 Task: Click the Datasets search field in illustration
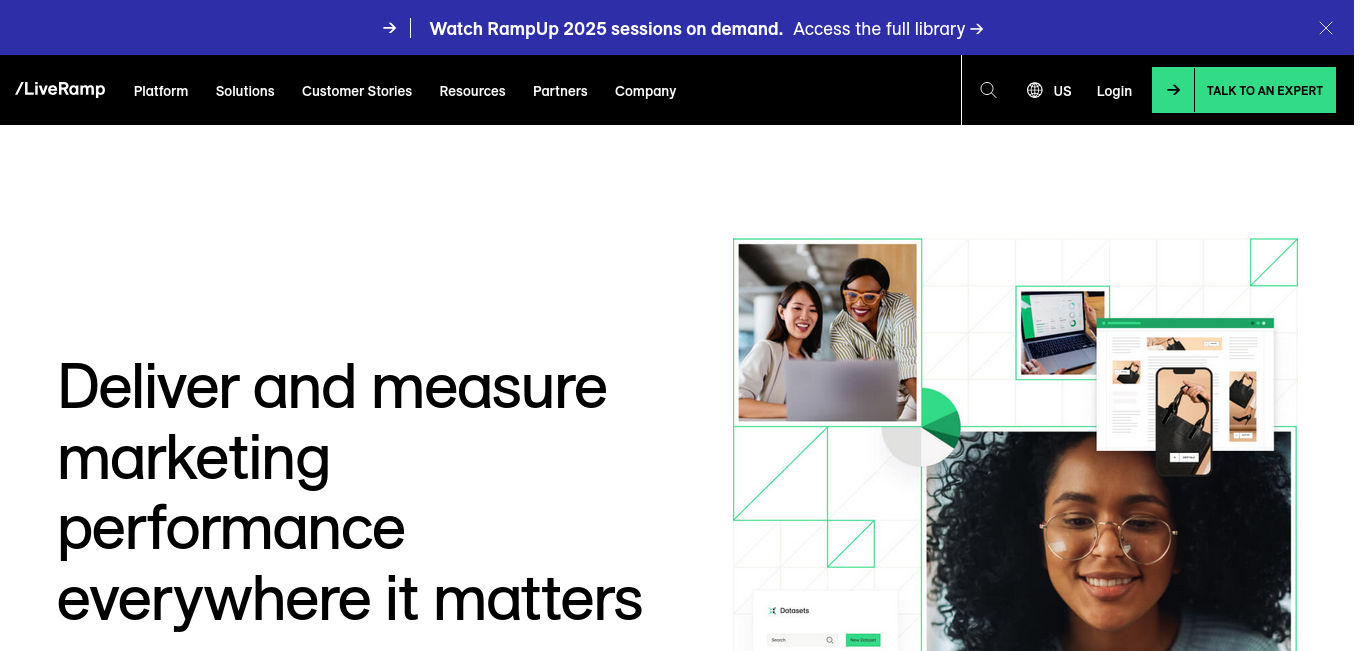click(x=801, y=640)
